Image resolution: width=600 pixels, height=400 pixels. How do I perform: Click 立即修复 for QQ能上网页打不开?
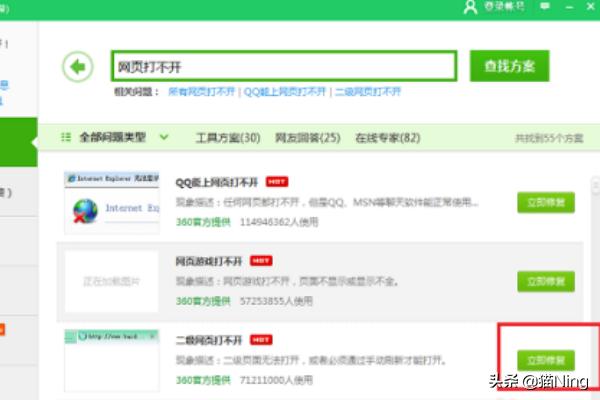click(x=546, y=202)
